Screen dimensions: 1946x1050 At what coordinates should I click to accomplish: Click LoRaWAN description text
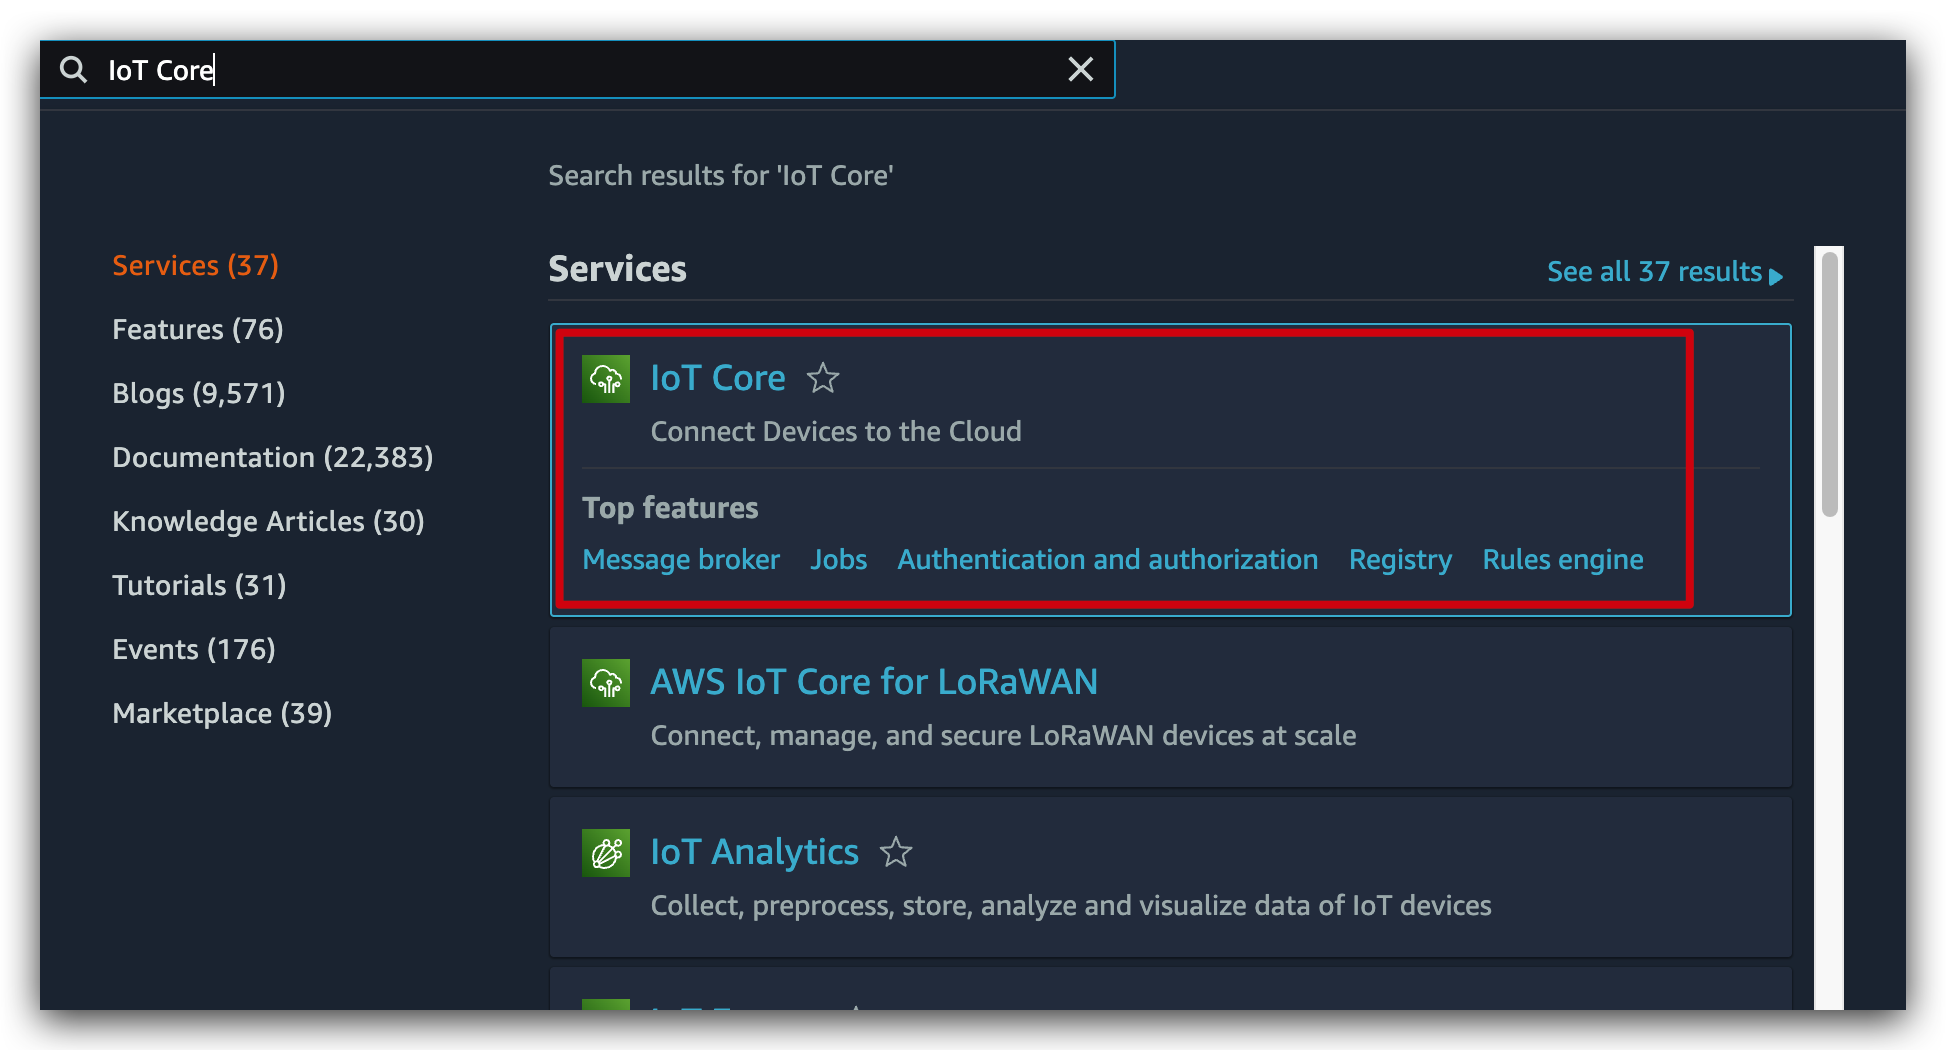click(x=1003, y=735)
